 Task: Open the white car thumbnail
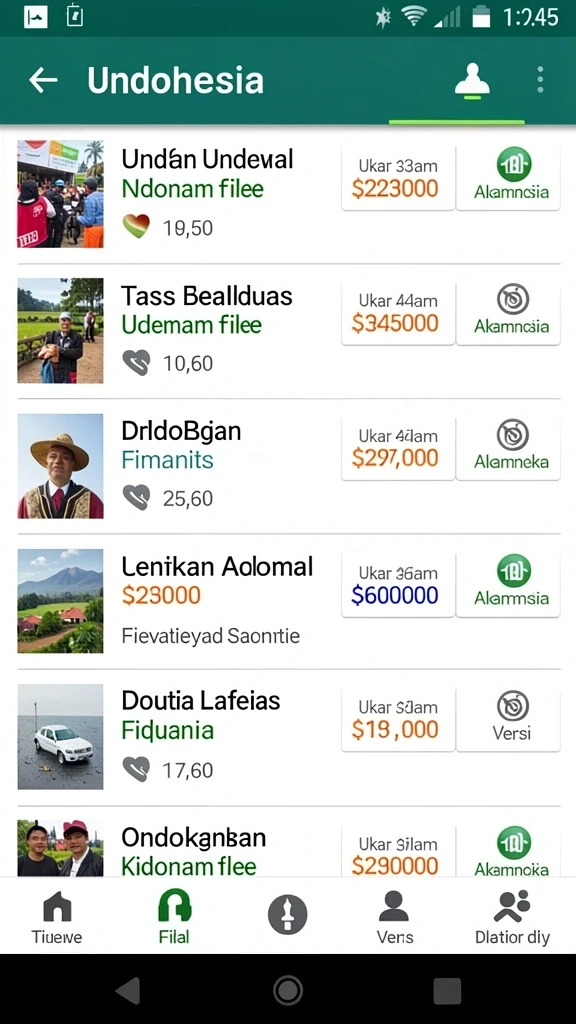60,737
